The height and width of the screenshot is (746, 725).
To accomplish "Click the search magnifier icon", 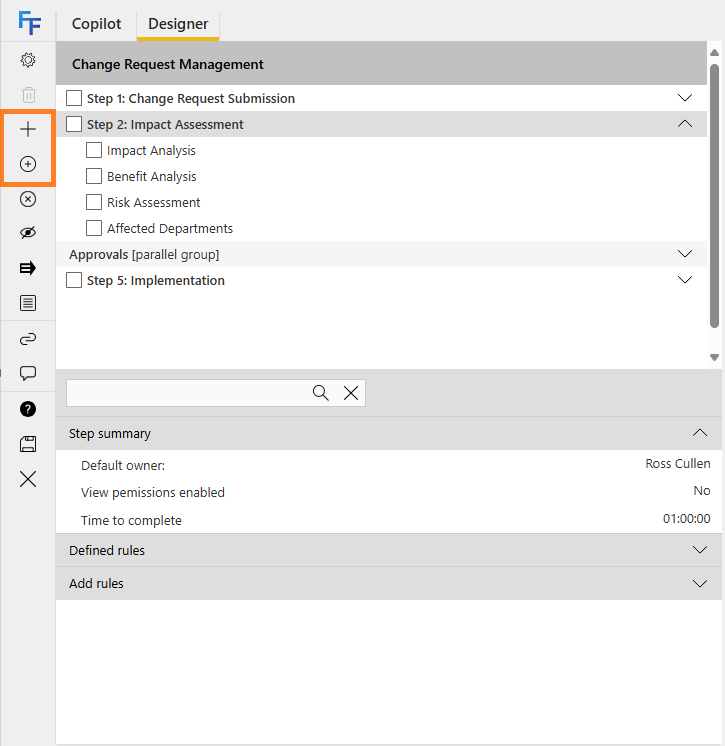I will click(x=321, y=393).
